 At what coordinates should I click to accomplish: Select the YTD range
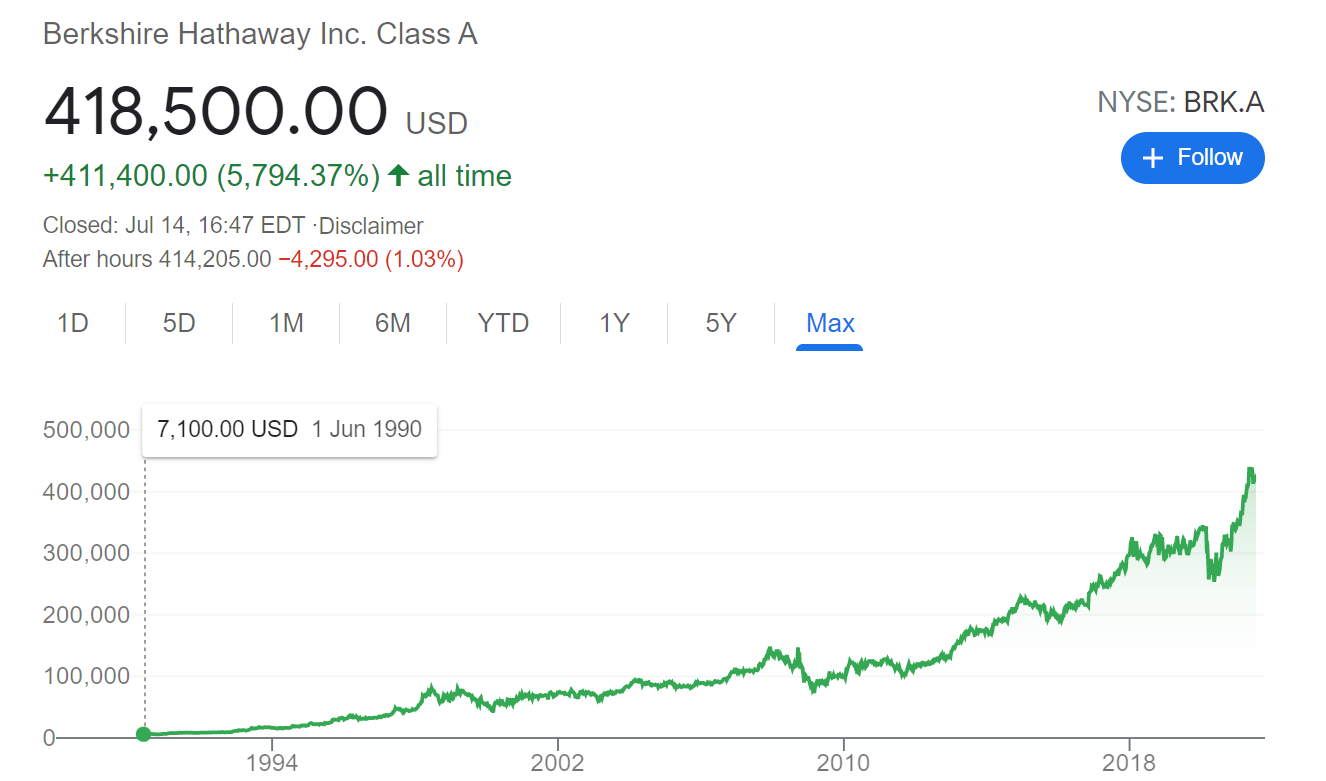pos(502,322)
